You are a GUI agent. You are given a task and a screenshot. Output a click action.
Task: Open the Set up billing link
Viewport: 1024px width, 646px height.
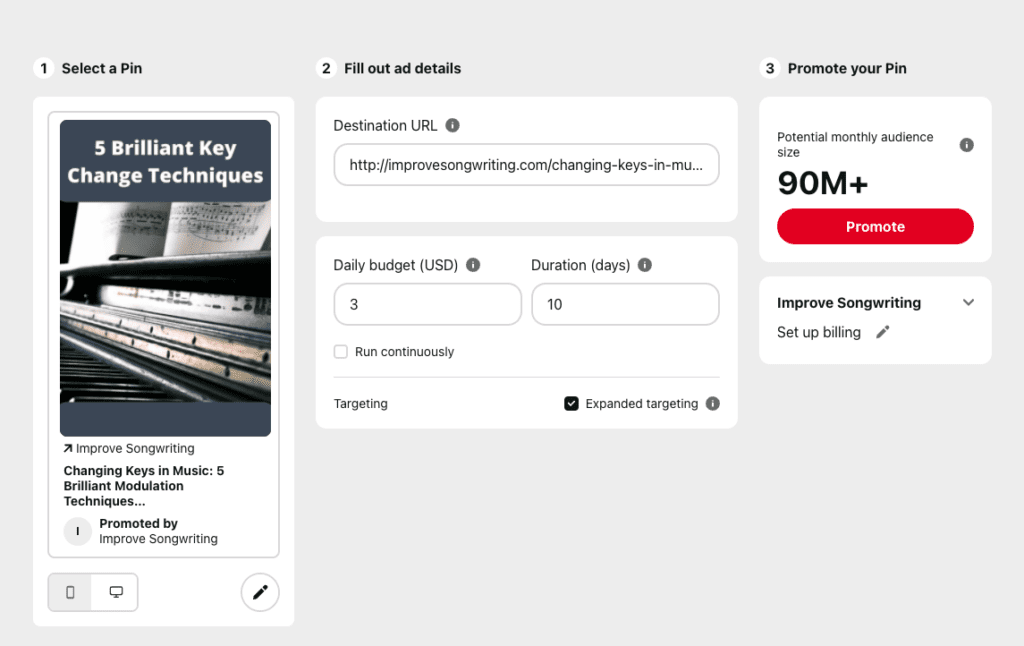[x=818, y=333]
